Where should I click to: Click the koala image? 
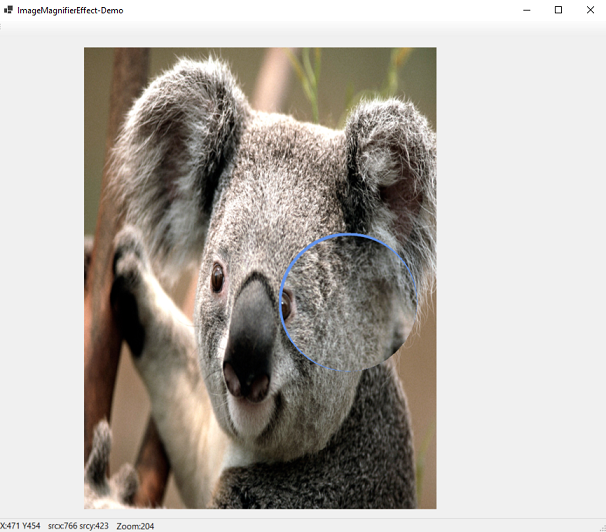260,278
